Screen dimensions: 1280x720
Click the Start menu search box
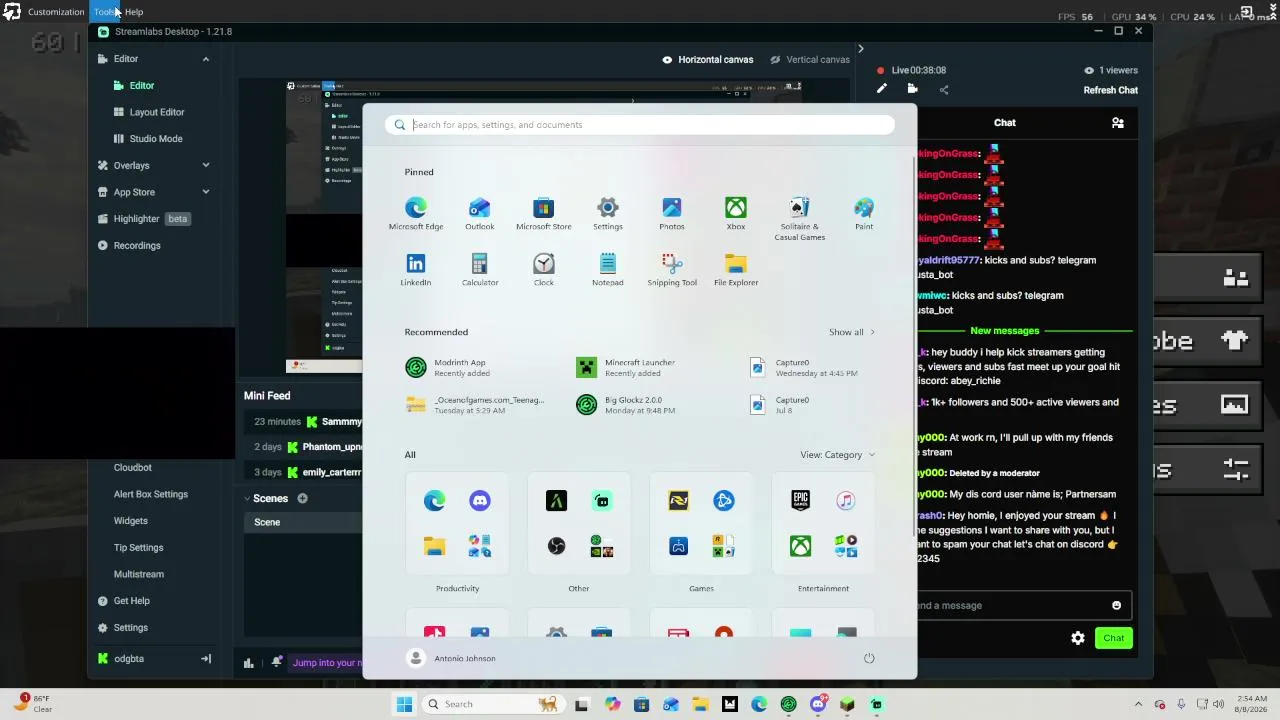640,125
